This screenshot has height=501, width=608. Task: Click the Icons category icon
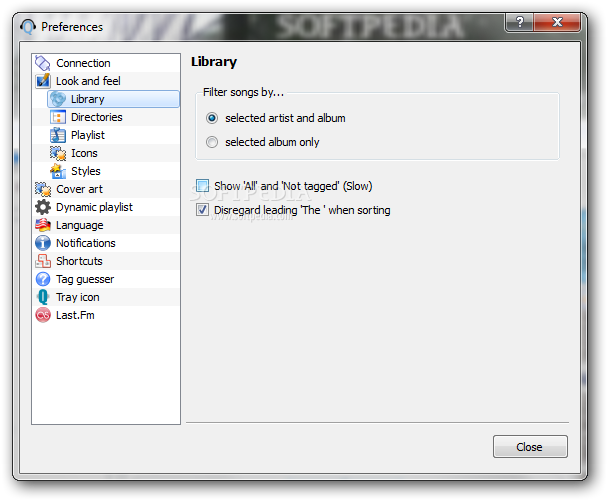[58, 153]
